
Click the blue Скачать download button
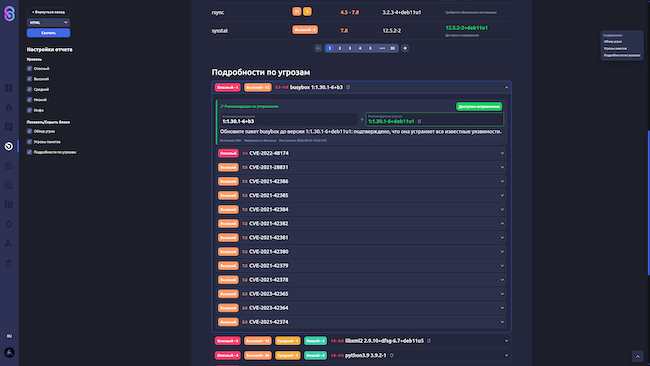point(49,33)
